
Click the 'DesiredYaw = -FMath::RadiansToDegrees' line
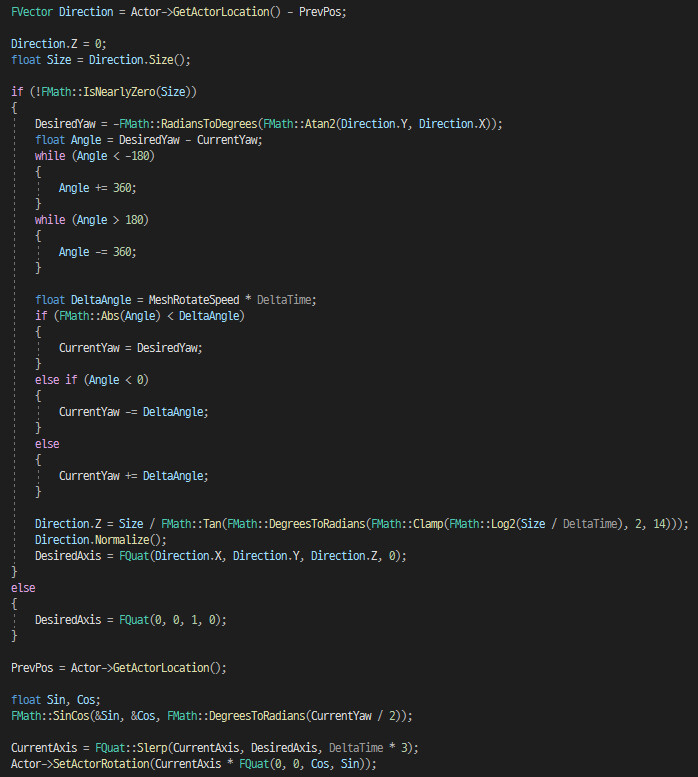(x=268, y=124)
